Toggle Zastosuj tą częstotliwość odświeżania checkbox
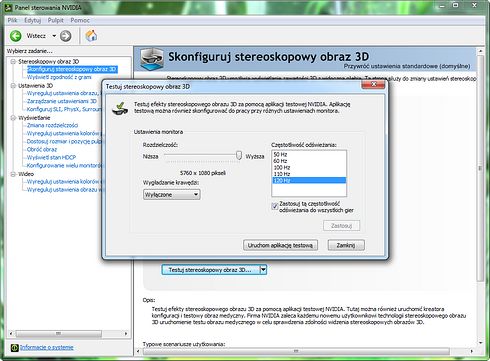Viewport: 490px width, 361px height. point(275,206)
